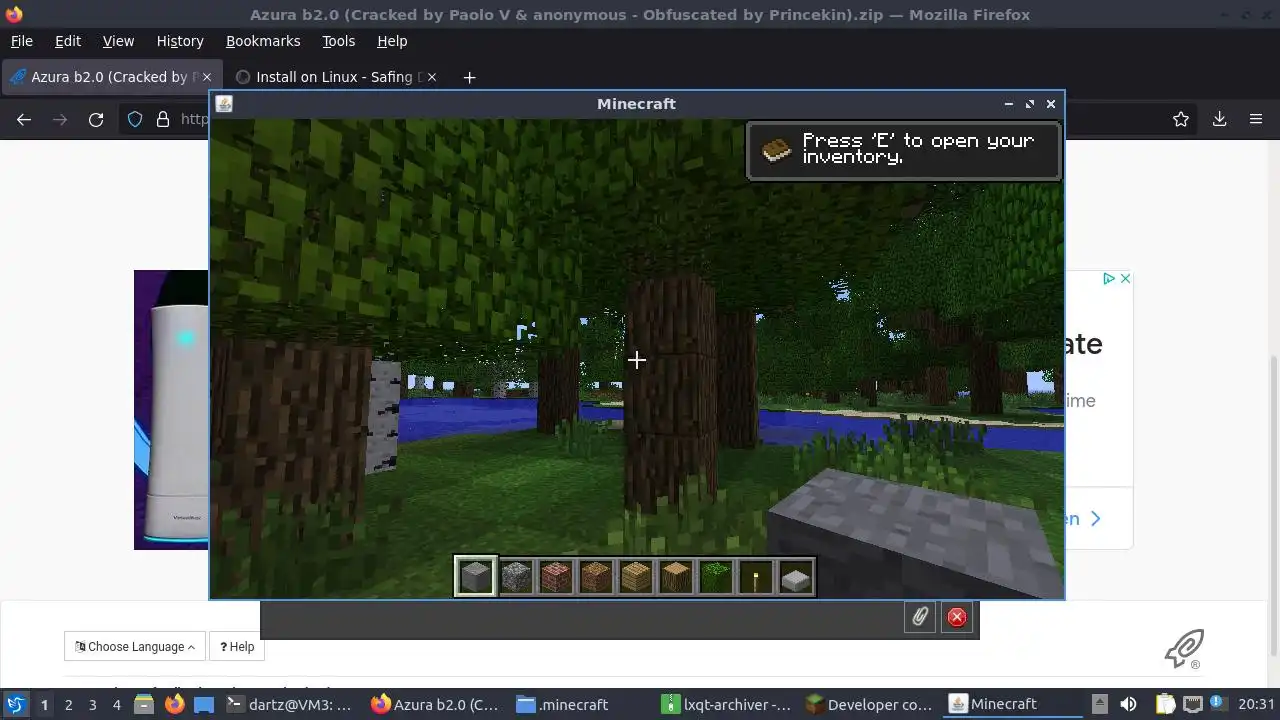Open the Help menu in menu bar

coord(392,41)
